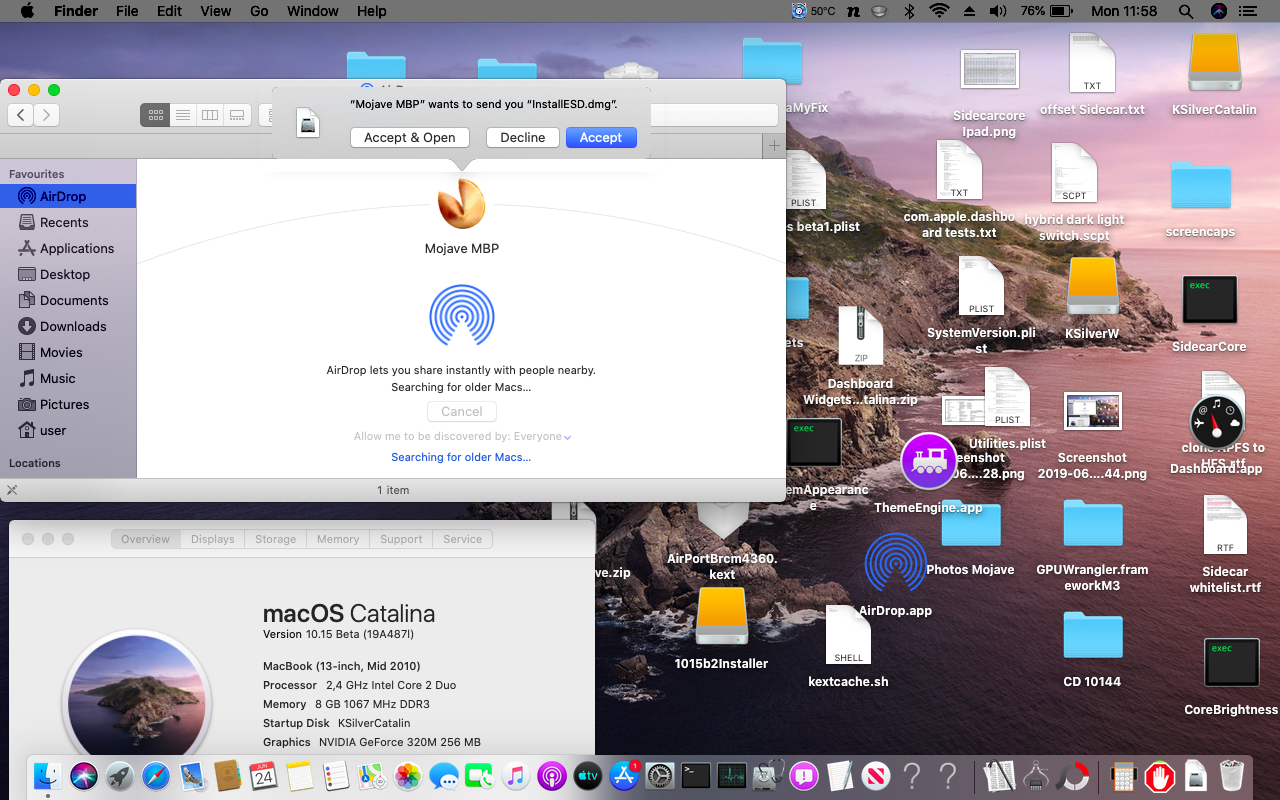The width and height of the screenshot is (1280, 800).
Task: Switch to Support tab in About This Mac
Action: tap(401, 539)
